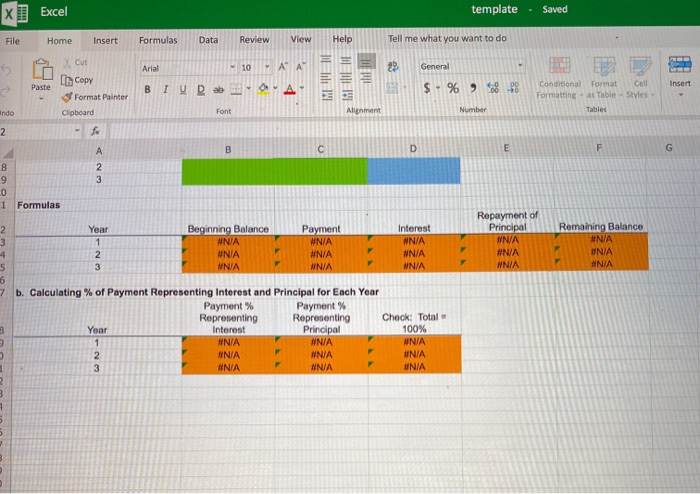Viewport: 700px width, 494px height.
Task: Select the Formulas label cell
Action: tap(38, 205)
